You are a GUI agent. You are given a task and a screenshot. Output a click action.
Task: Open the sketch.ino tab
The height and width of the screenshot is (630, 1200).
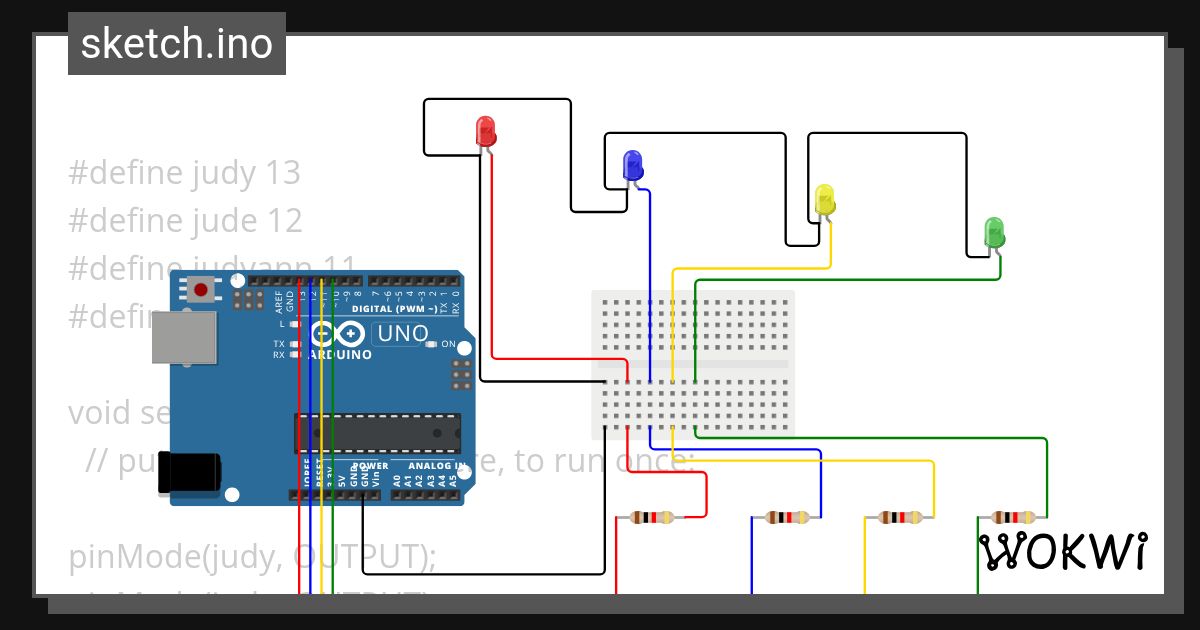coord(176,43)
